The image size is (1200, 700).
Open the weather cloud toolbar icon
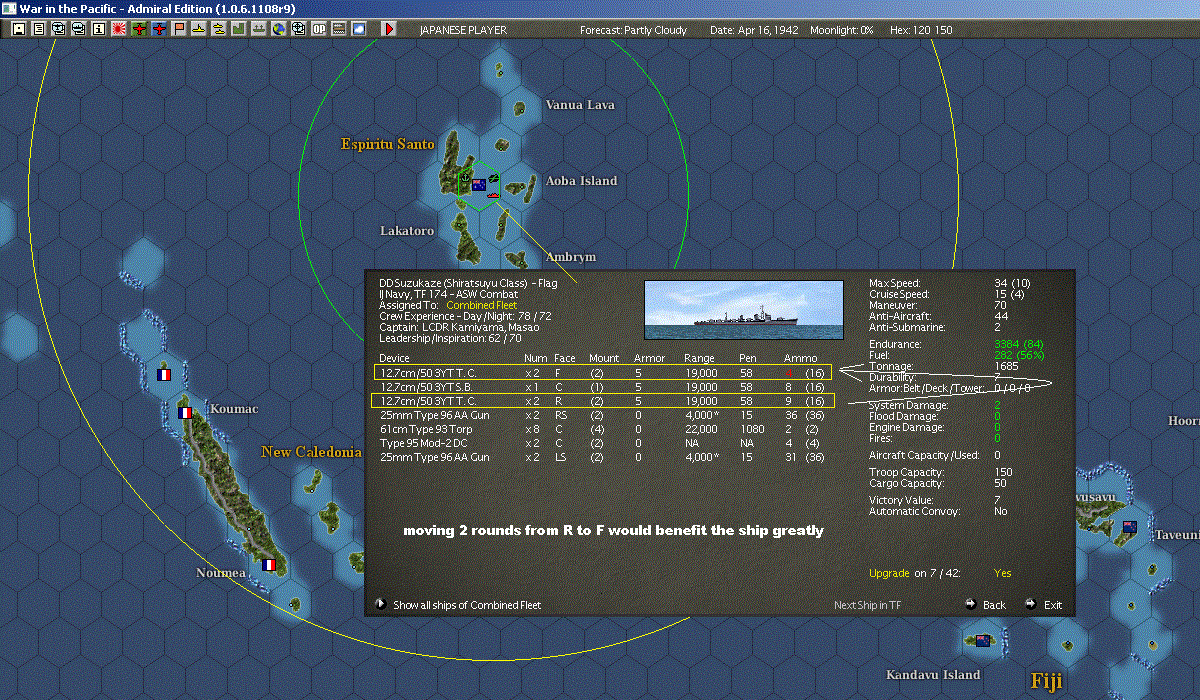358,30
